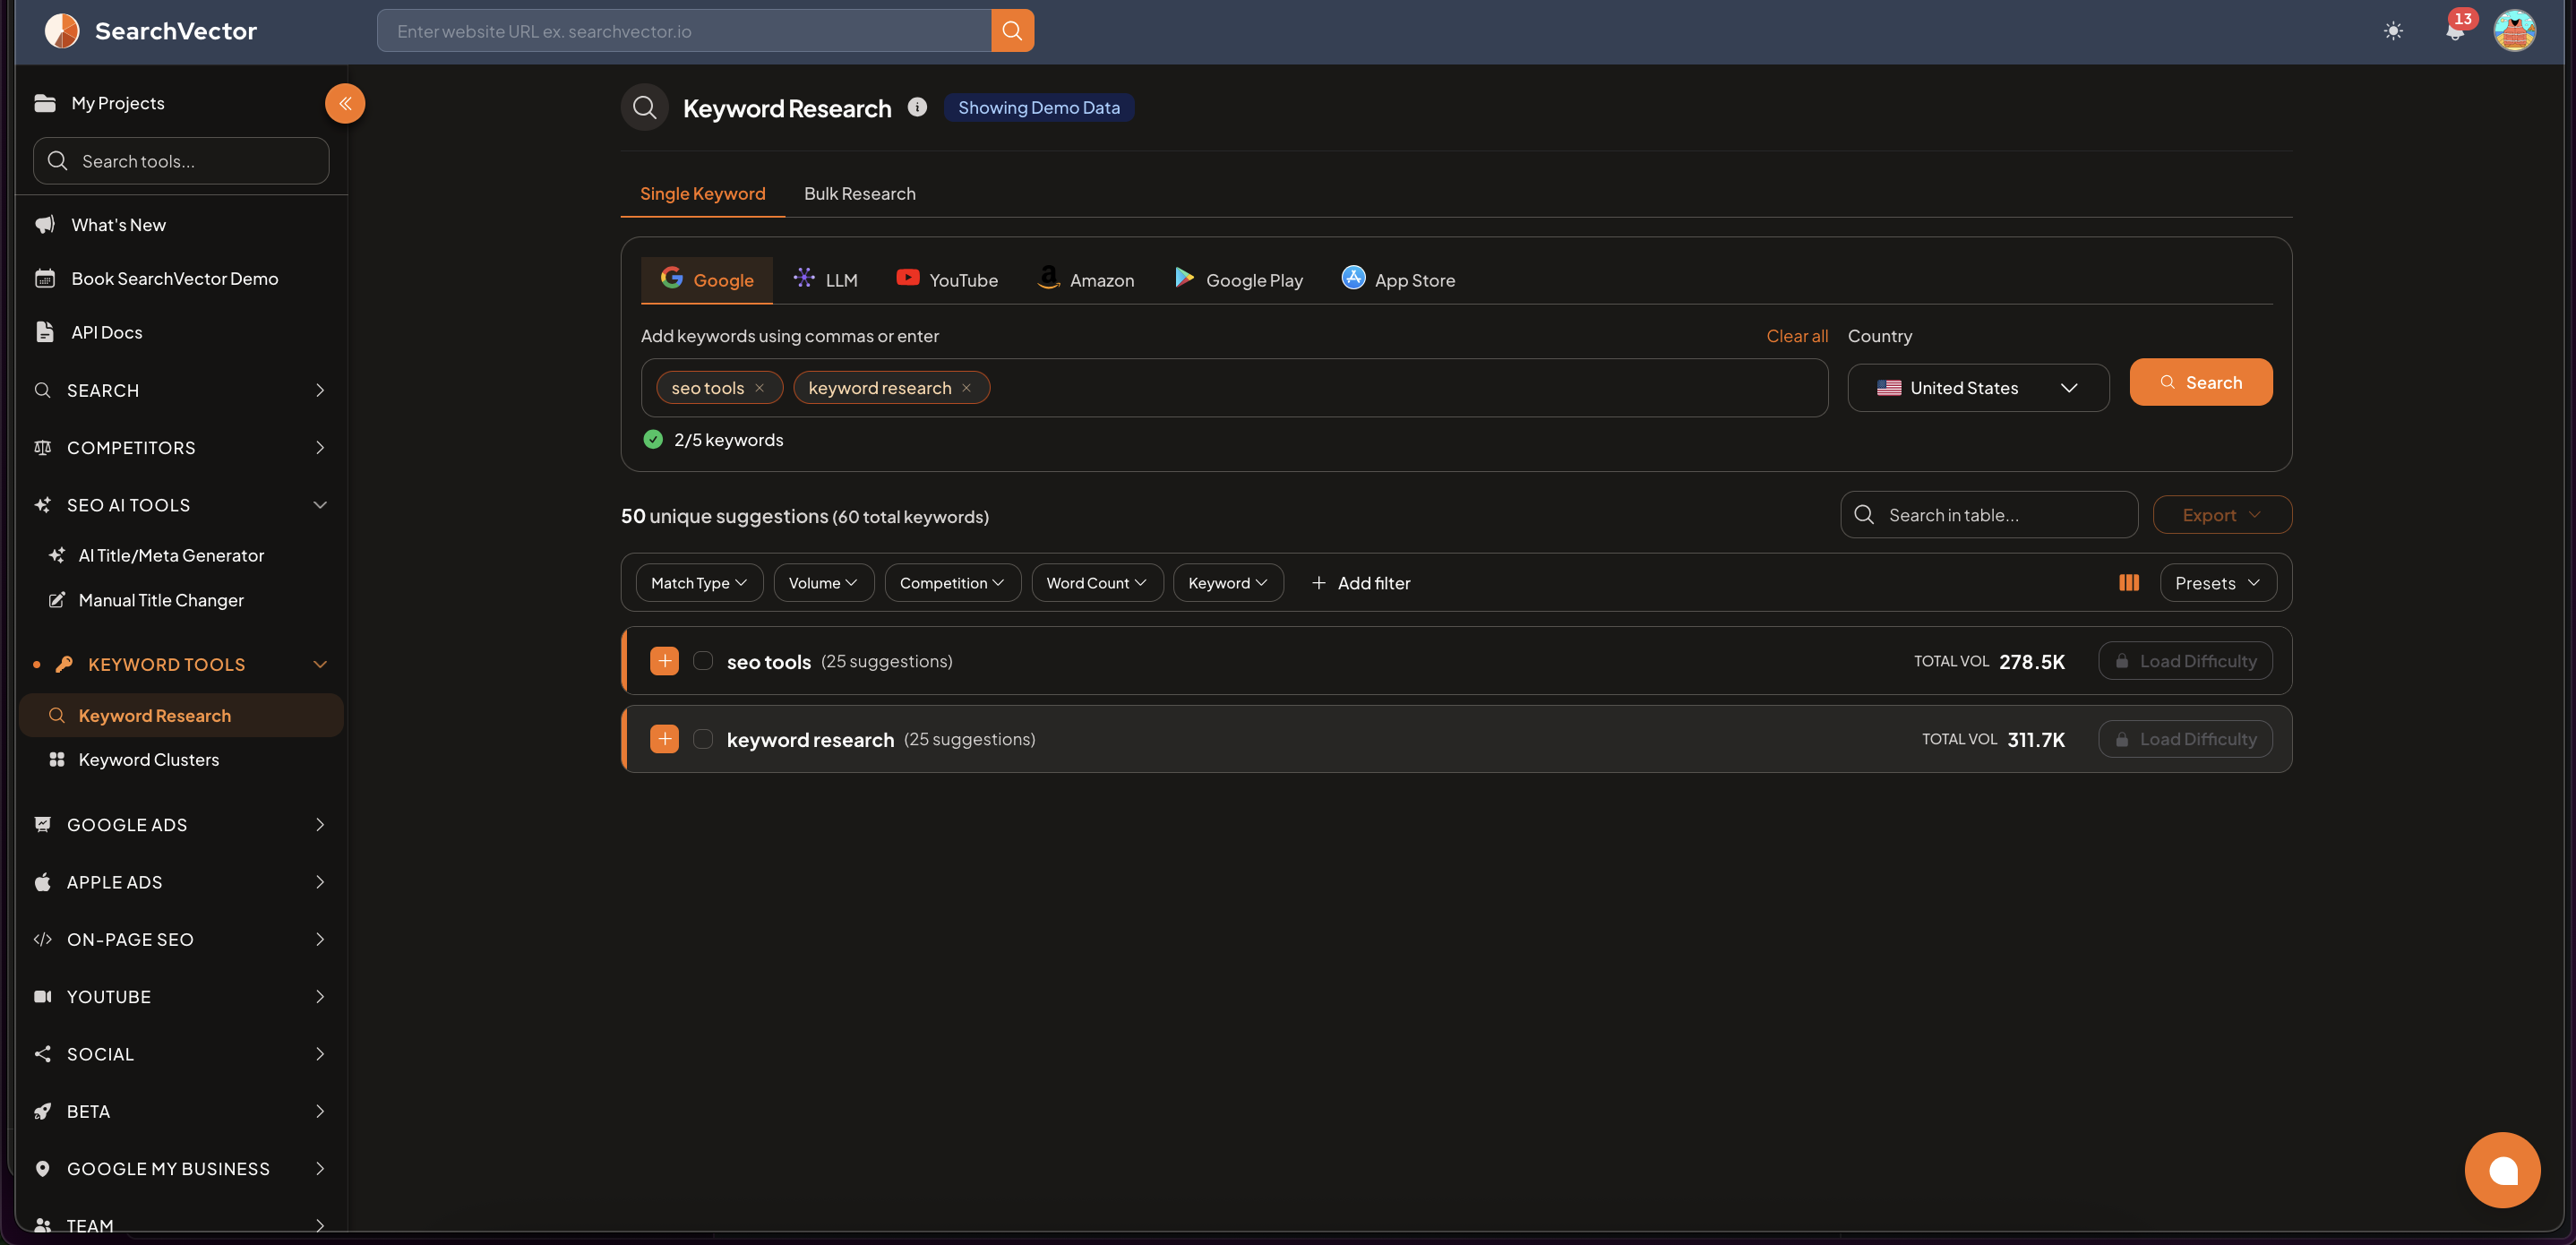This screenshot has width=2576, height=1245.
Task: Expand the keyword research group plus icon
Action: tap(664, 739)
